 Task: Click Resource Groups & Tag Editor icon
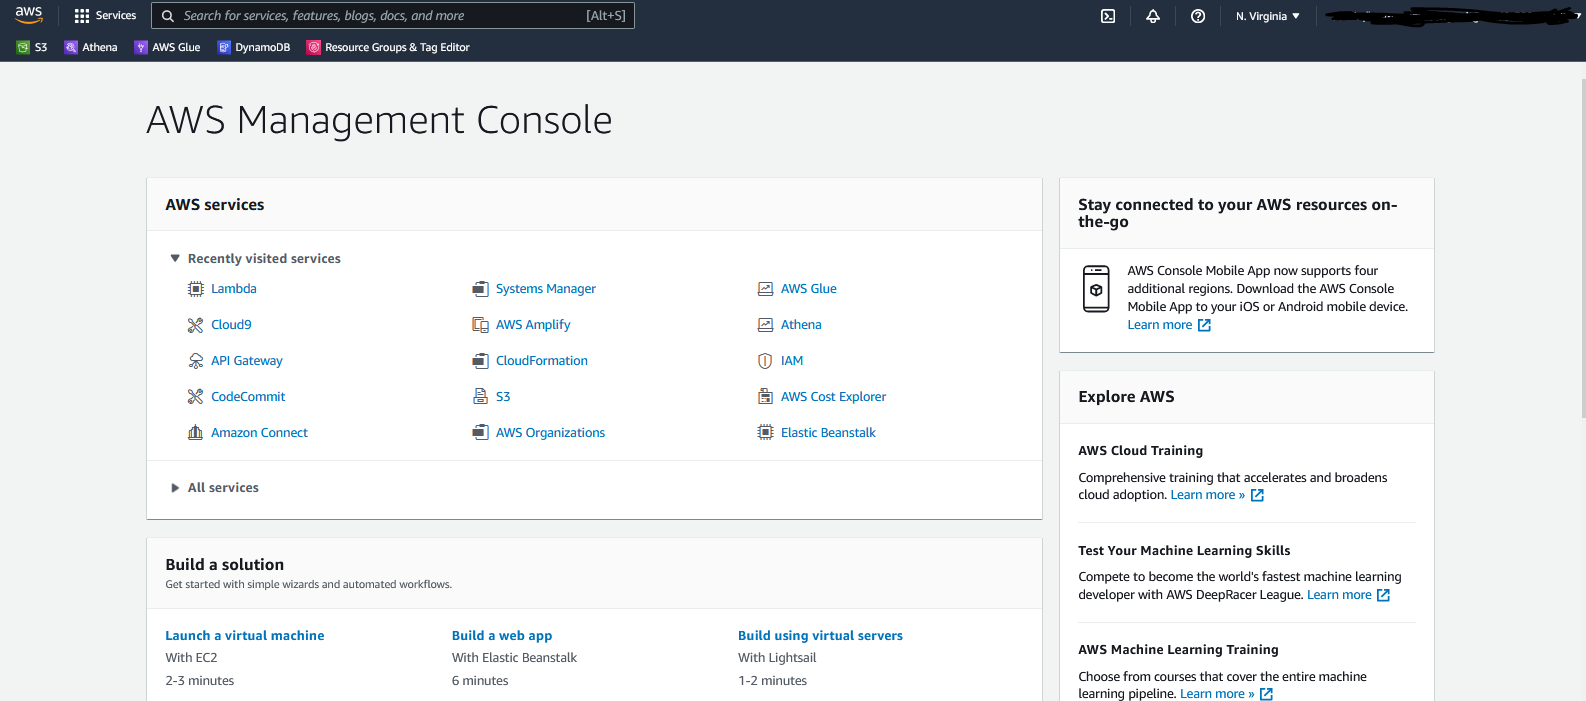pyautogui.click(x=314, y=47)
